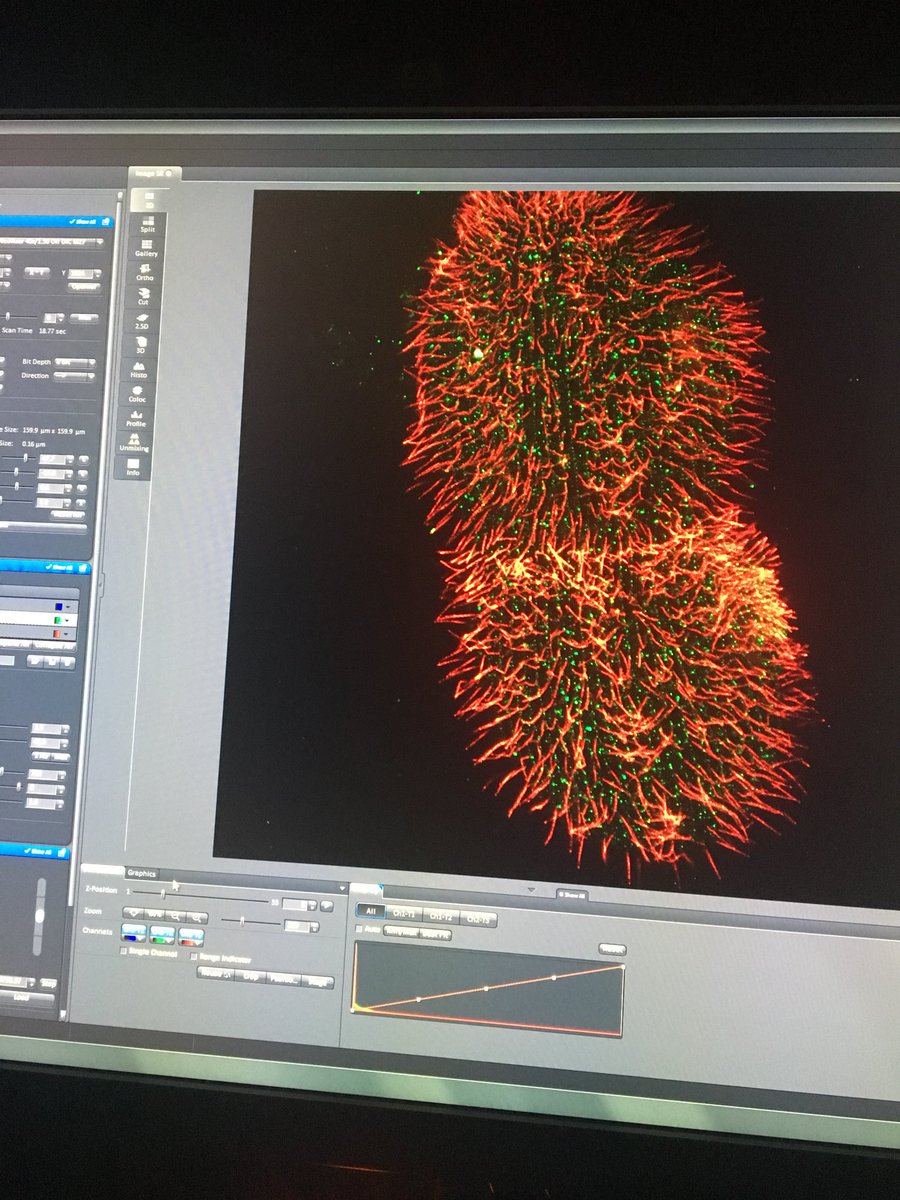Viewport: 900px width, 1200px height.
Task: Toggle the red channel button
Action: pos(191,936)
